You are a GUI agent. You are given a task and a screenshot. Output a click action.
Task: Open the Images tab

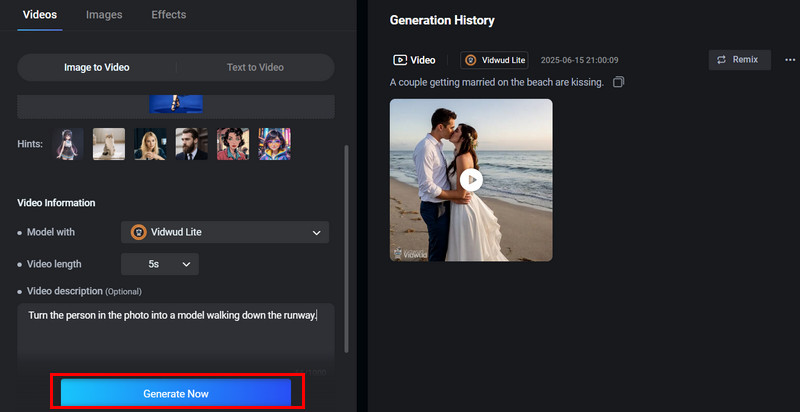[104, 15]
